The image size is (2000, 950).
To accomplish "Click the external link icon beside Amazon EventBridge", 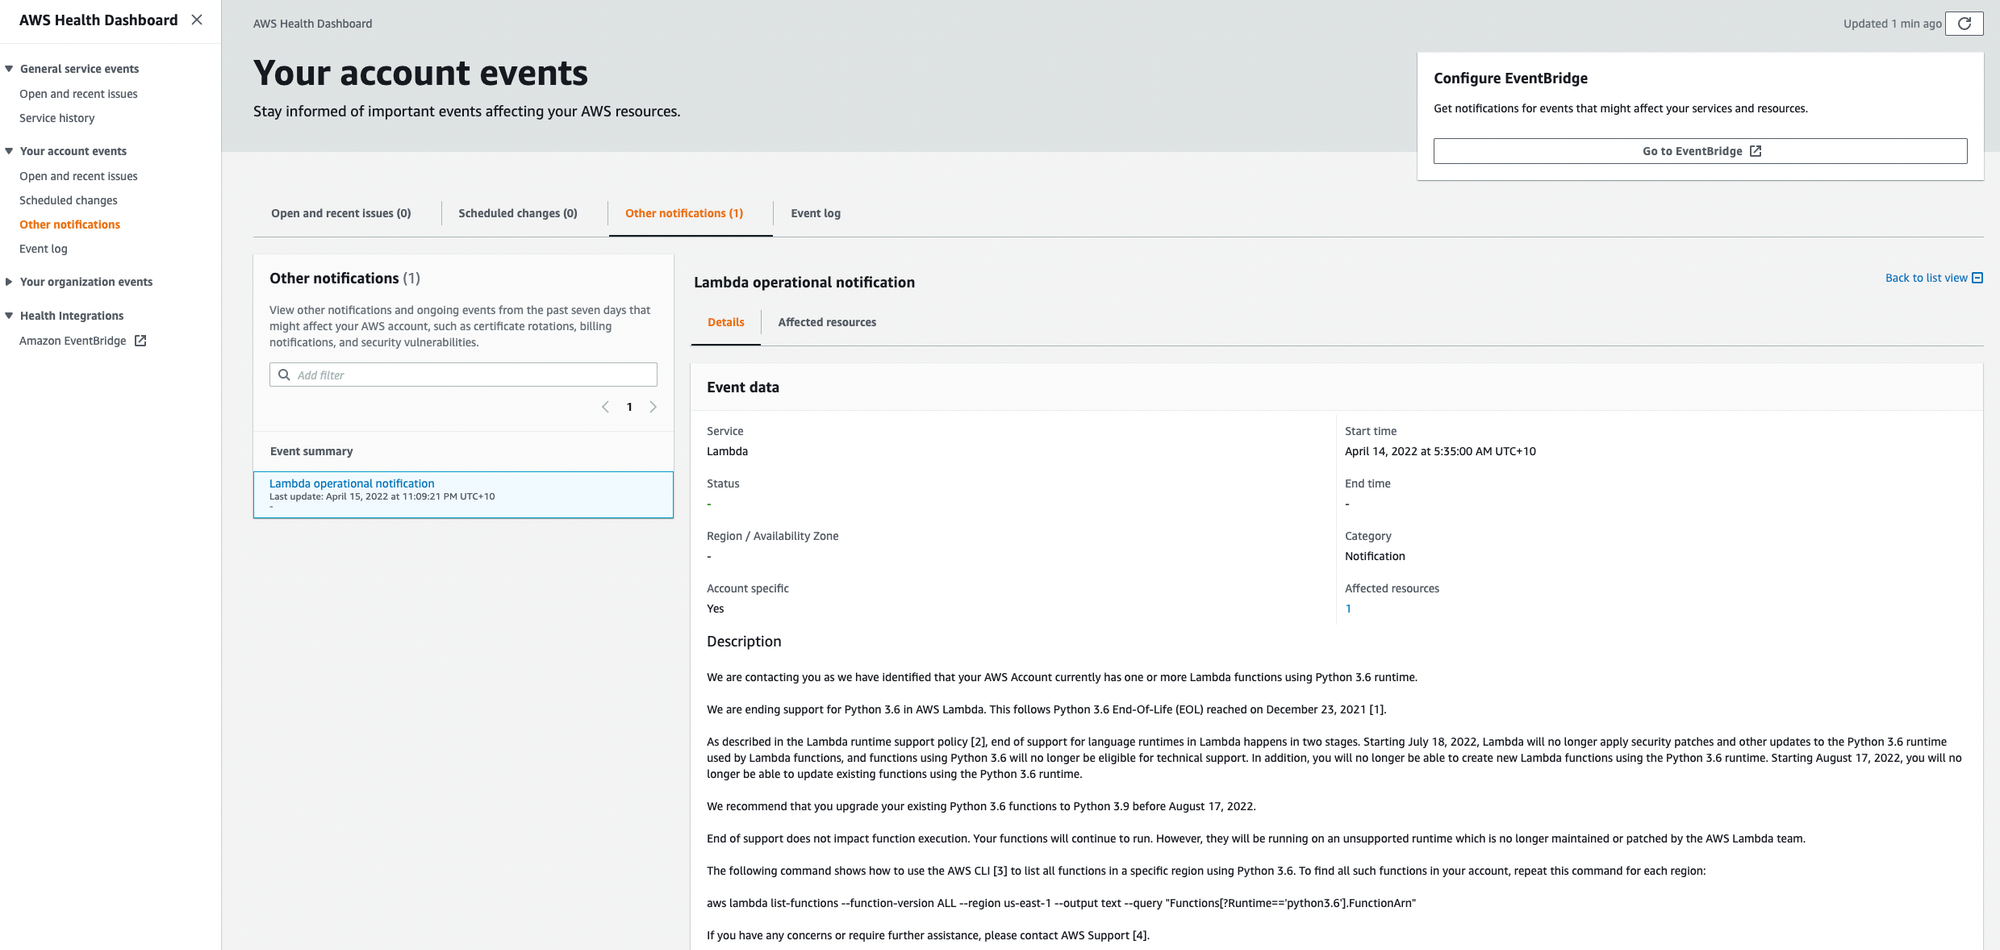I will click(x=141, y=341).
